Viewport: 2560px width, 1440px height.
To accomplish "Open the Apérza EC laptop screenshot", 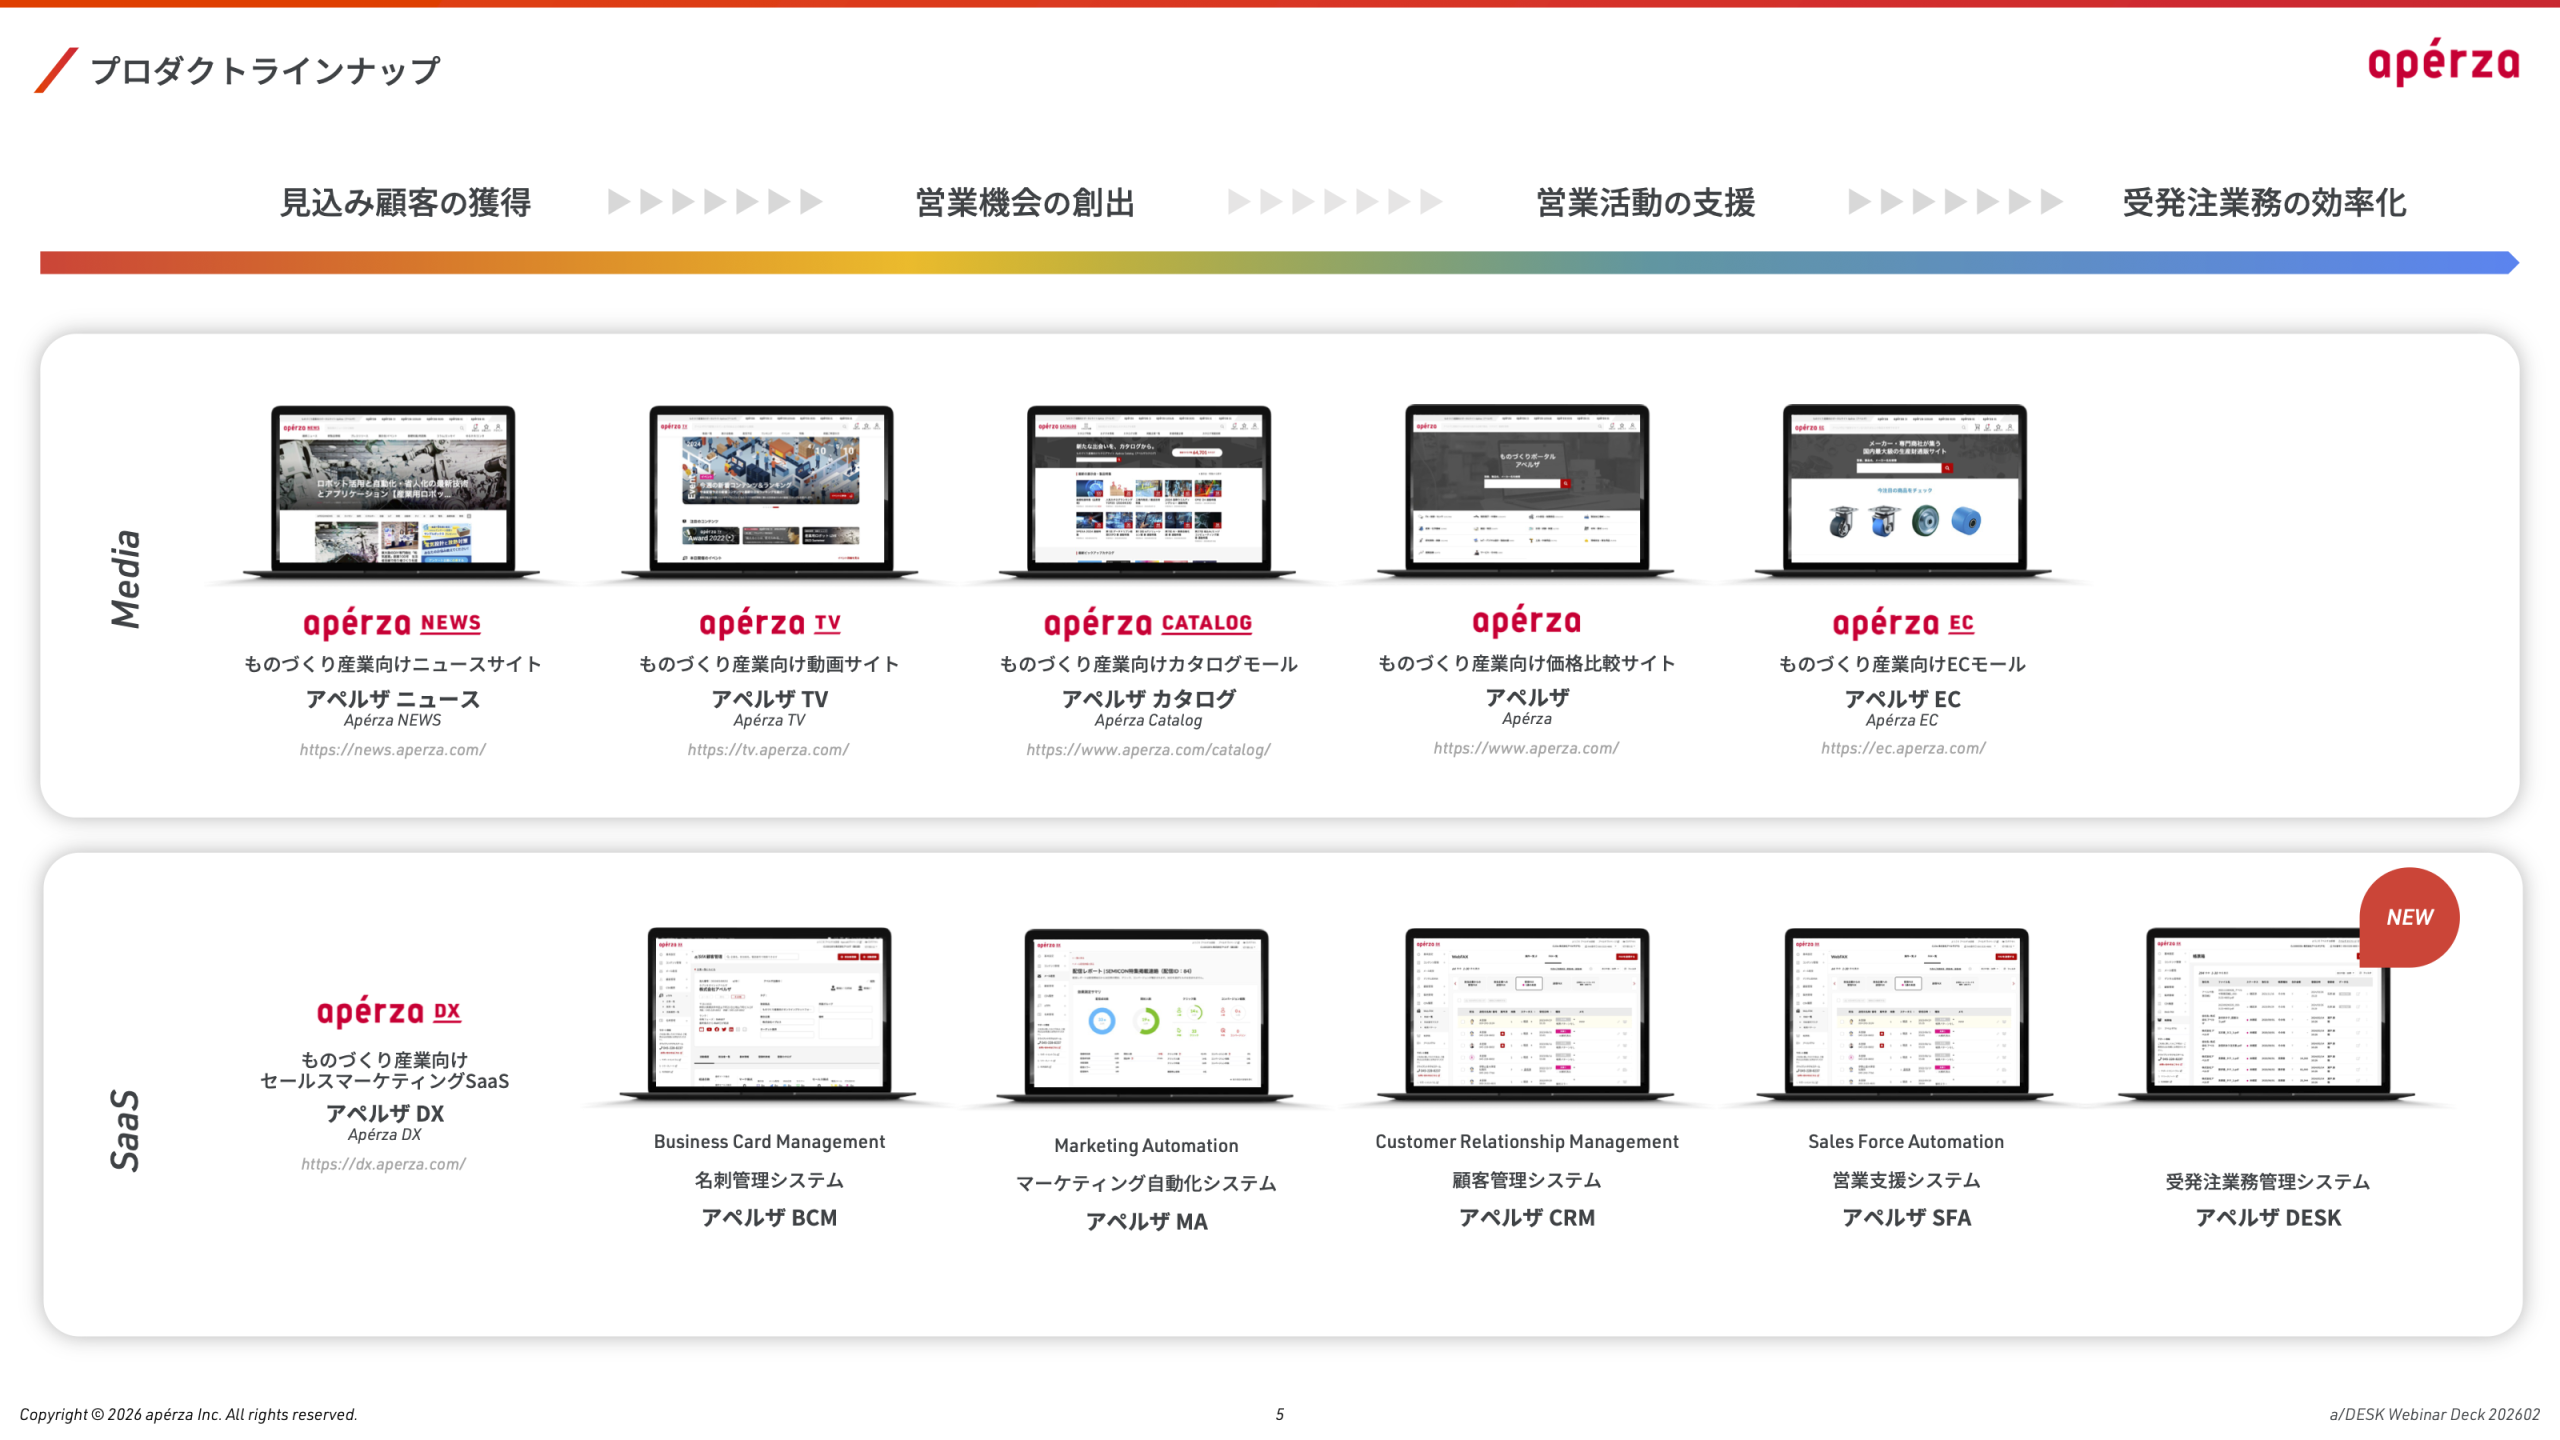I will tap(1904, 490).
